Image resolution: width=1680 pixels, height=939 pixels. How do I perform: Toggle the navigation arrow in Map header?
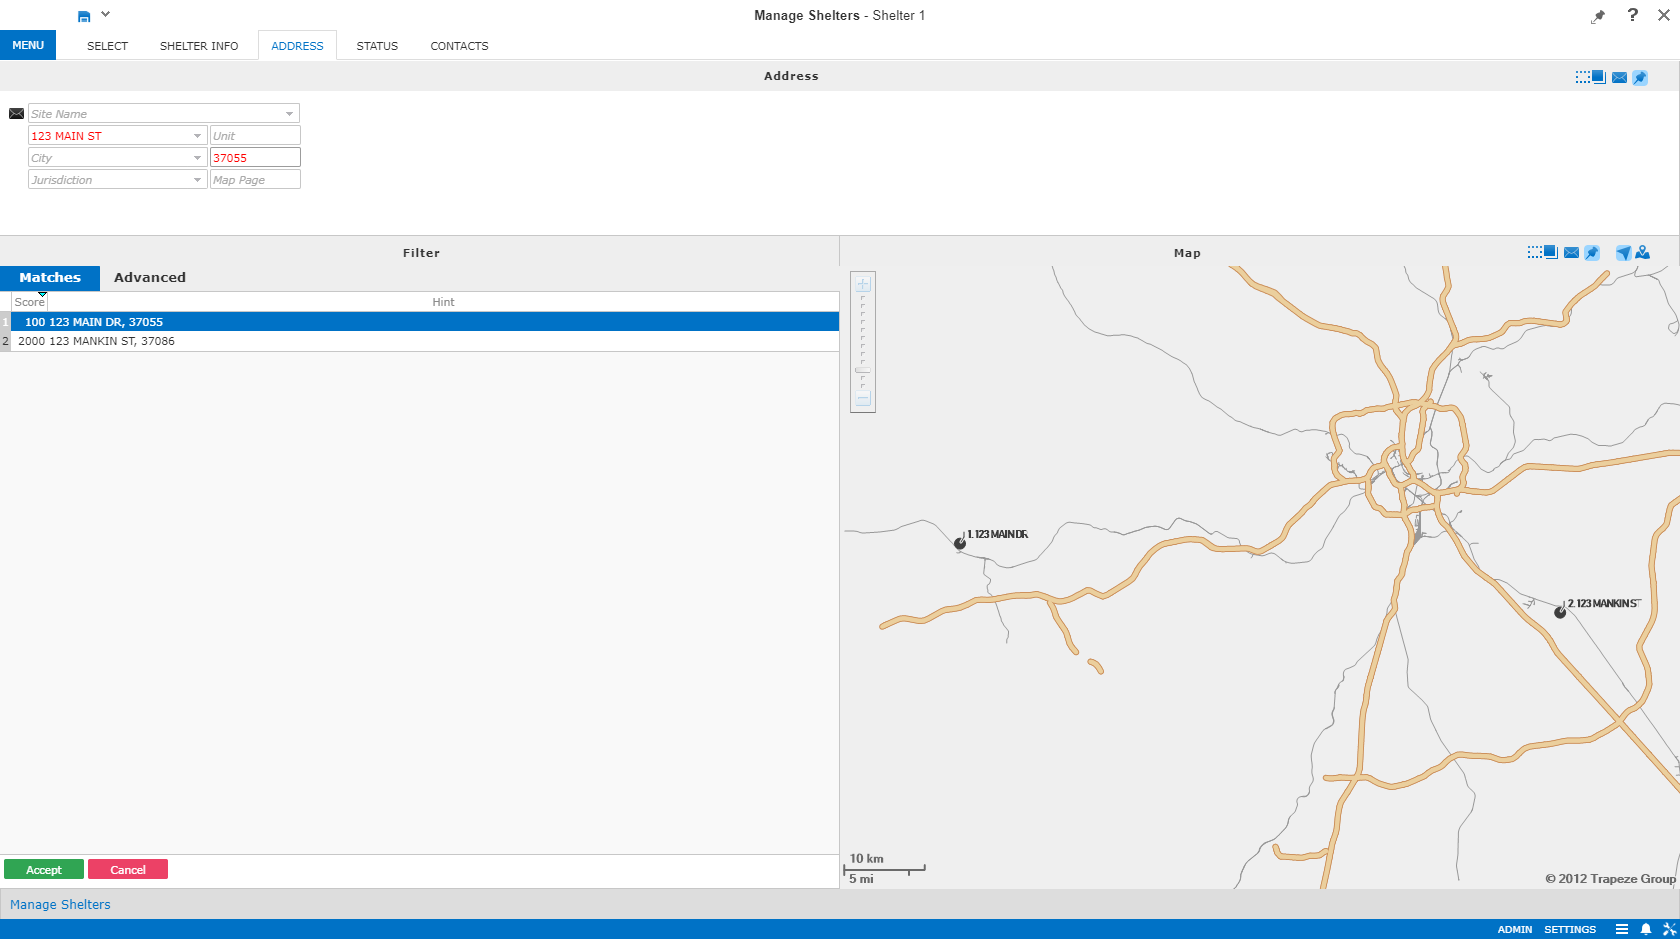(x=1623, y=253)
